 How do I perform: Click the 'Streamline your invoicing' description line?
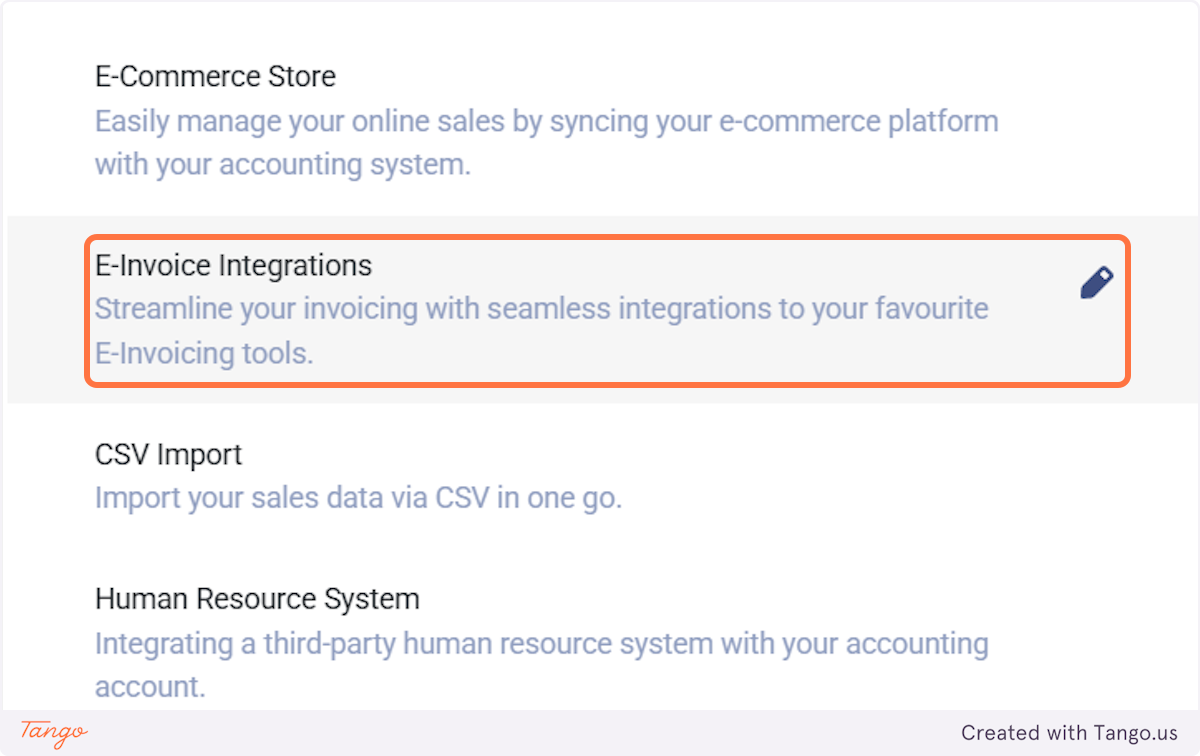point(541,309)
